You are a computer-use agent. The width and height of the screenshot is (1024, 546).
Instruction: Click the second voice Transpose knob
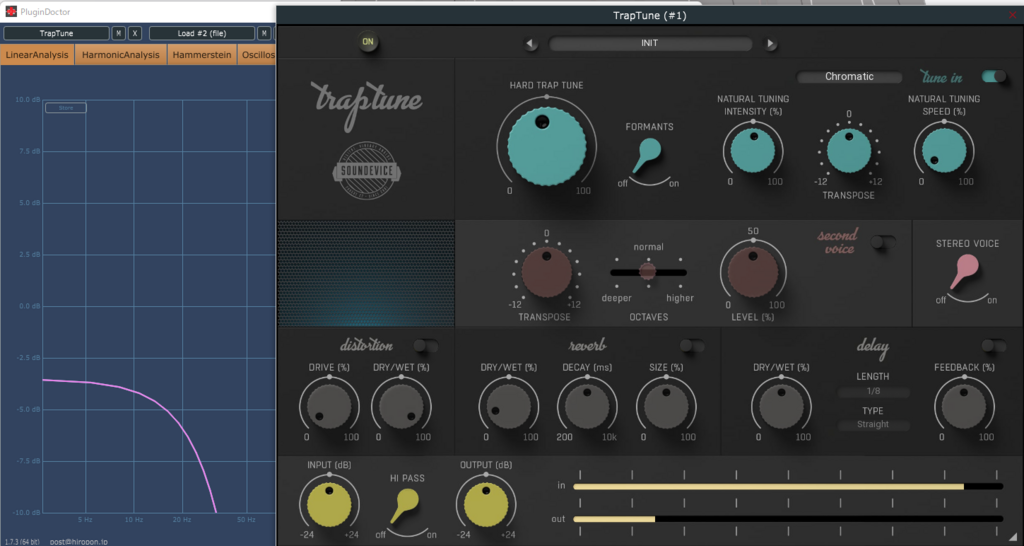(547, 272)
